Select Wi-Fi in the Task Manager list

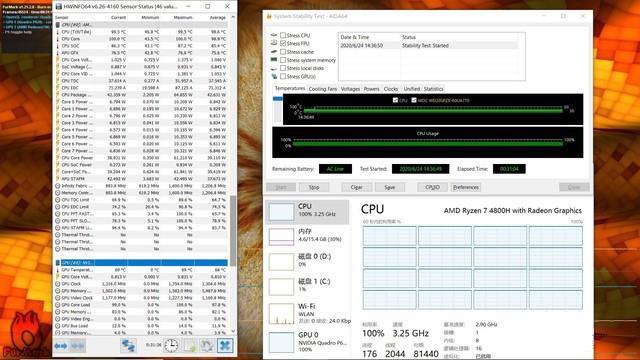coord(308,313)
